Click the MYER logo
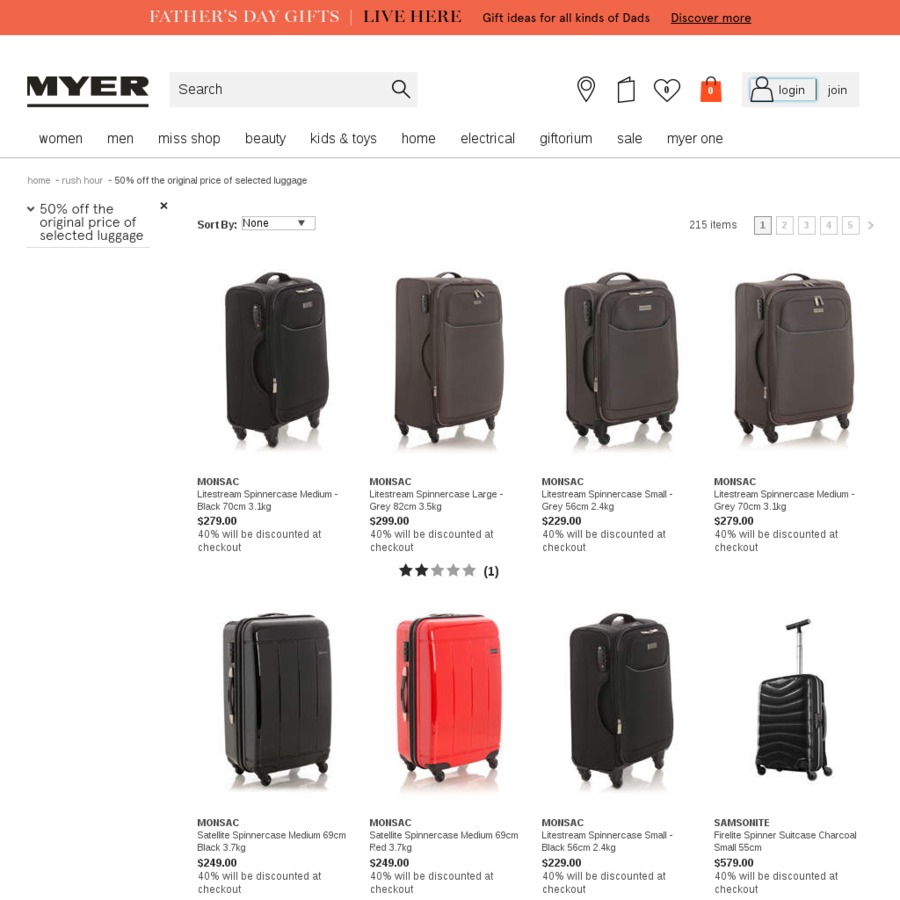Screen dimensions: 900x900 click(x=88, y=91)
